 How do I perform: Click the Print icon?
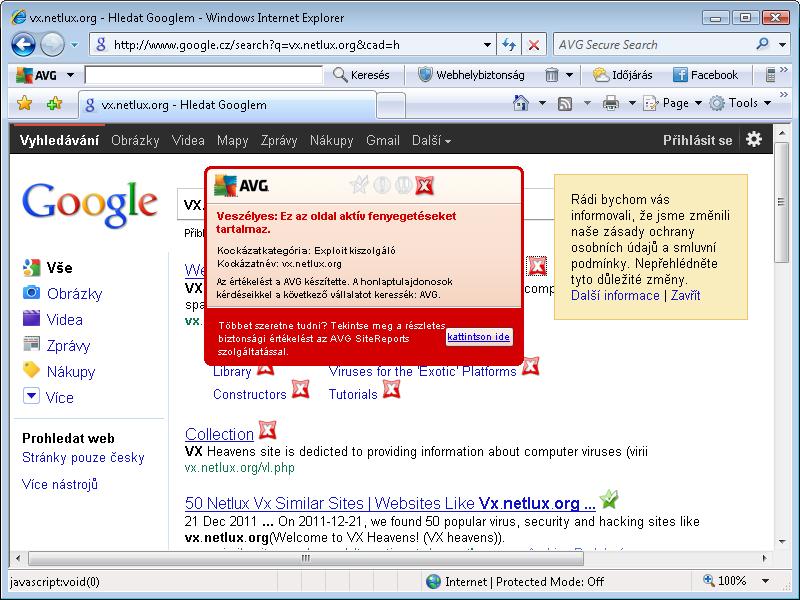(x=611, y=104)
